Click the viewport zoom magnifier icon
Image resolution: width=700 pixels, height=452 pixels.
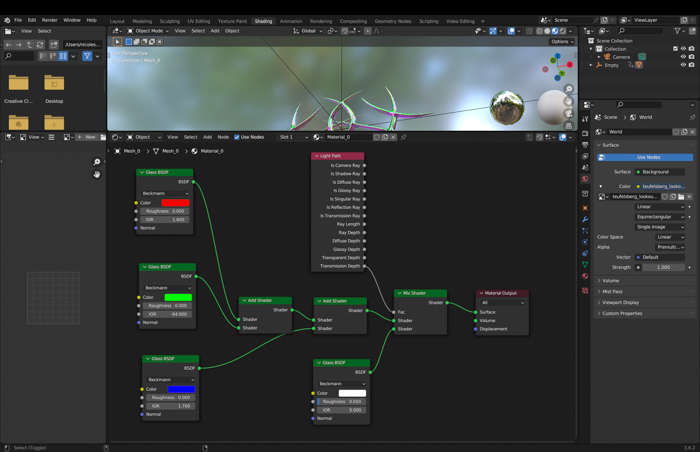point(568,89)
